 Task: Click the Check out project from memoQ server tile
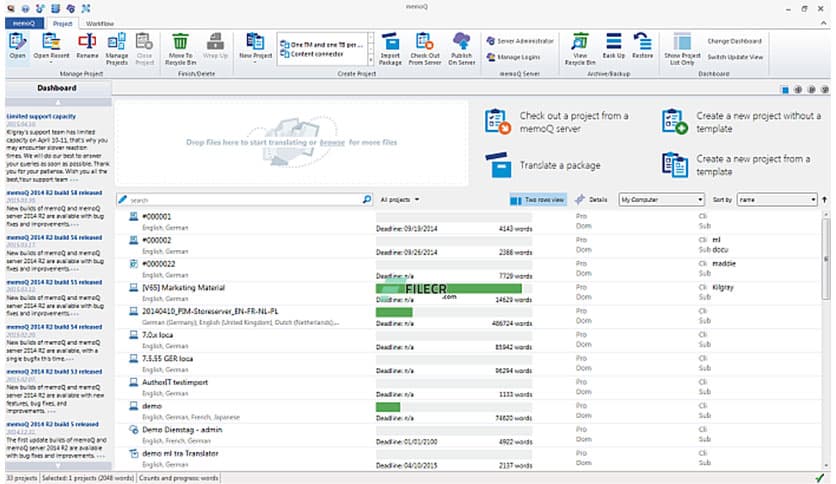pos(557,122)
